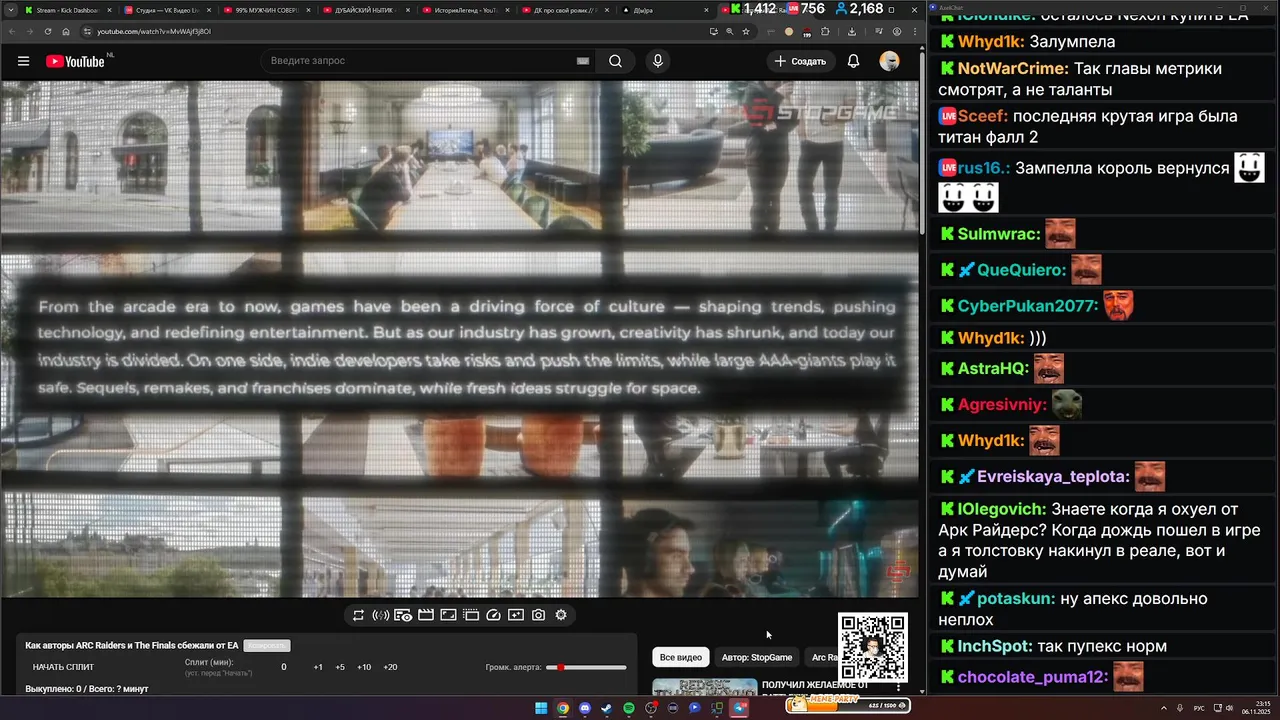Open the system tray clock
The height and width of the screenshot is (720, 1280).
[x=1256, y=708]
